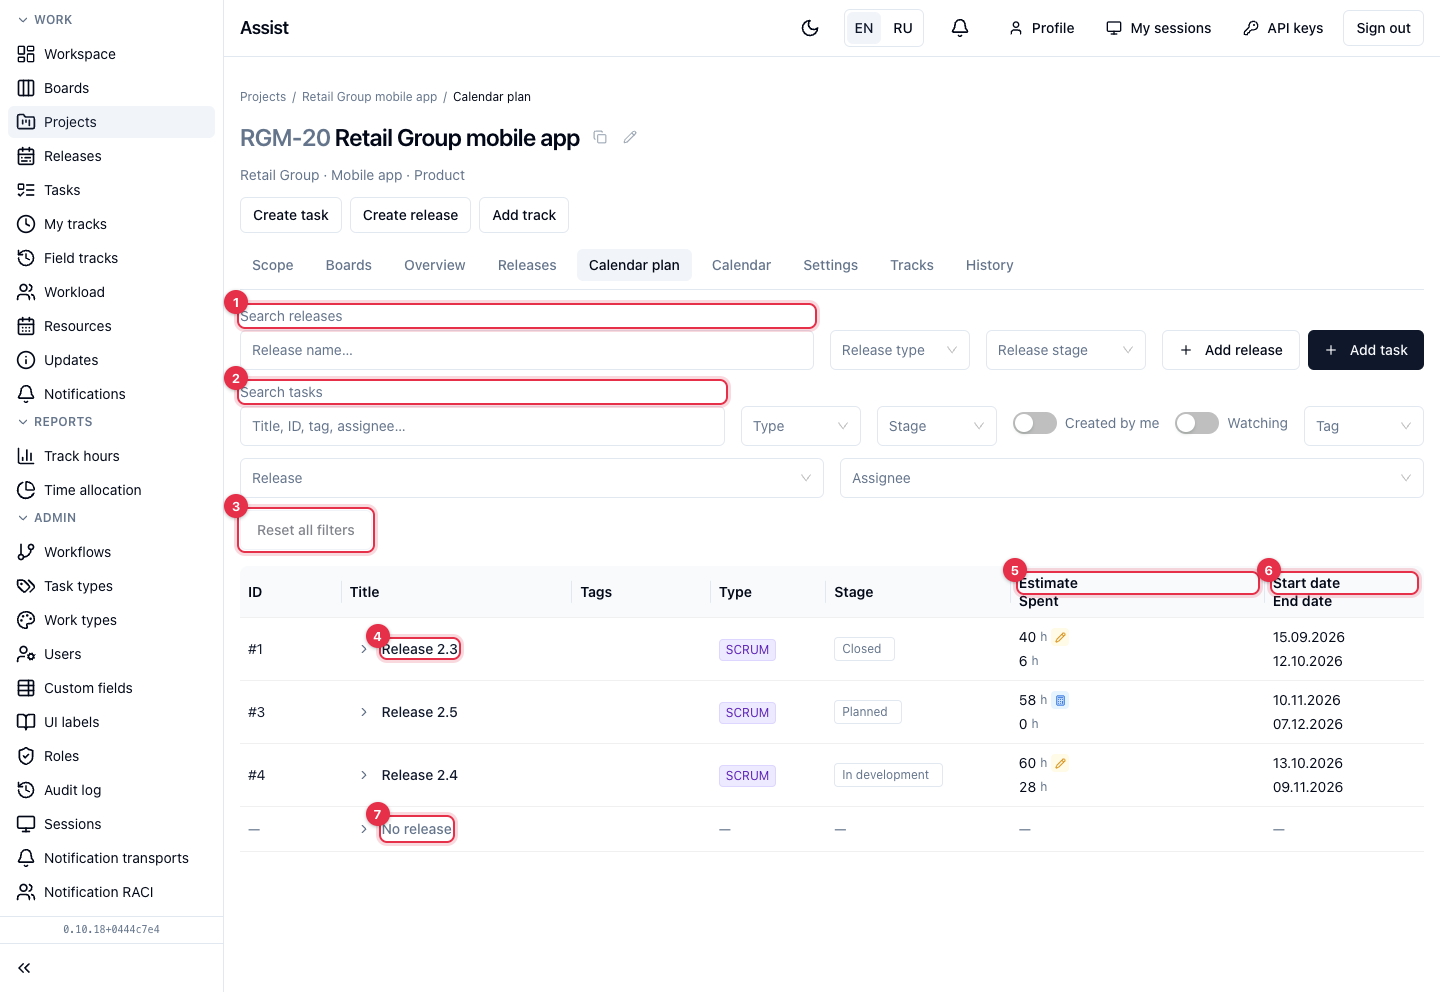Open Track hours report
This screenshot has width=1440, height=992.
[111, 456]
